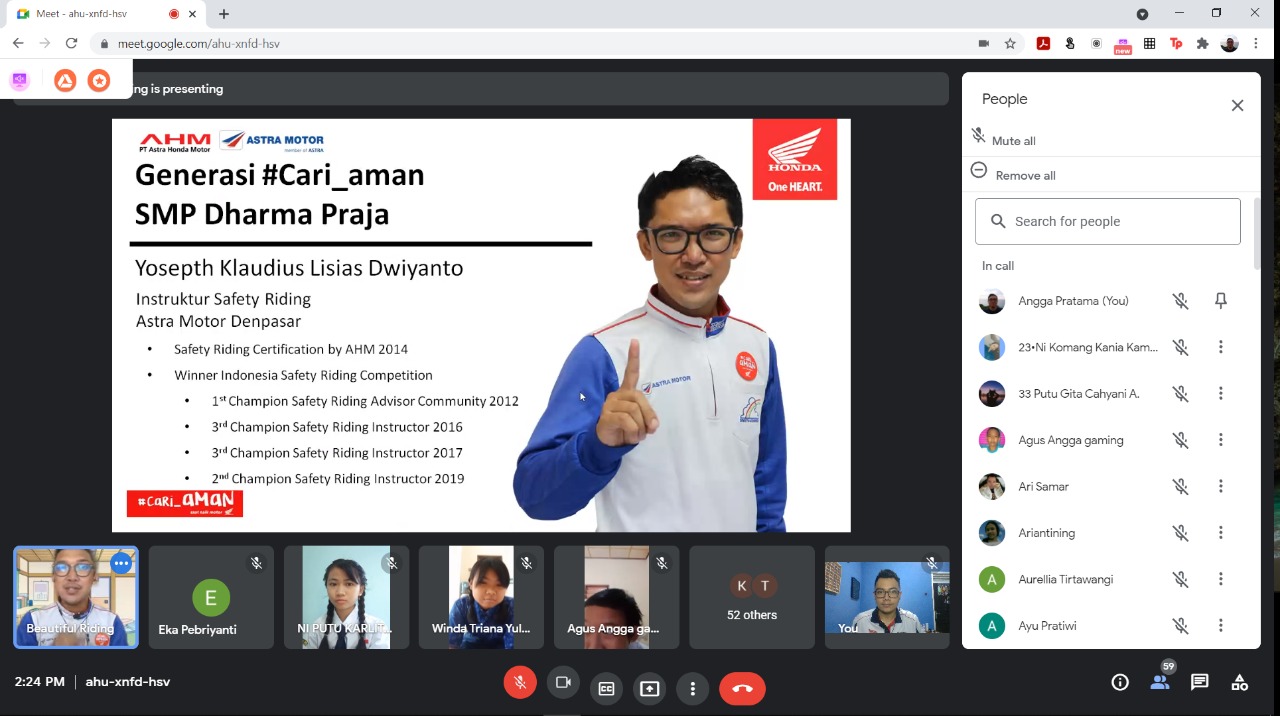Toggle the People panel icon showing 59
The width and height of the screenshot is (1280, 716).
[x=1160, y=682]
